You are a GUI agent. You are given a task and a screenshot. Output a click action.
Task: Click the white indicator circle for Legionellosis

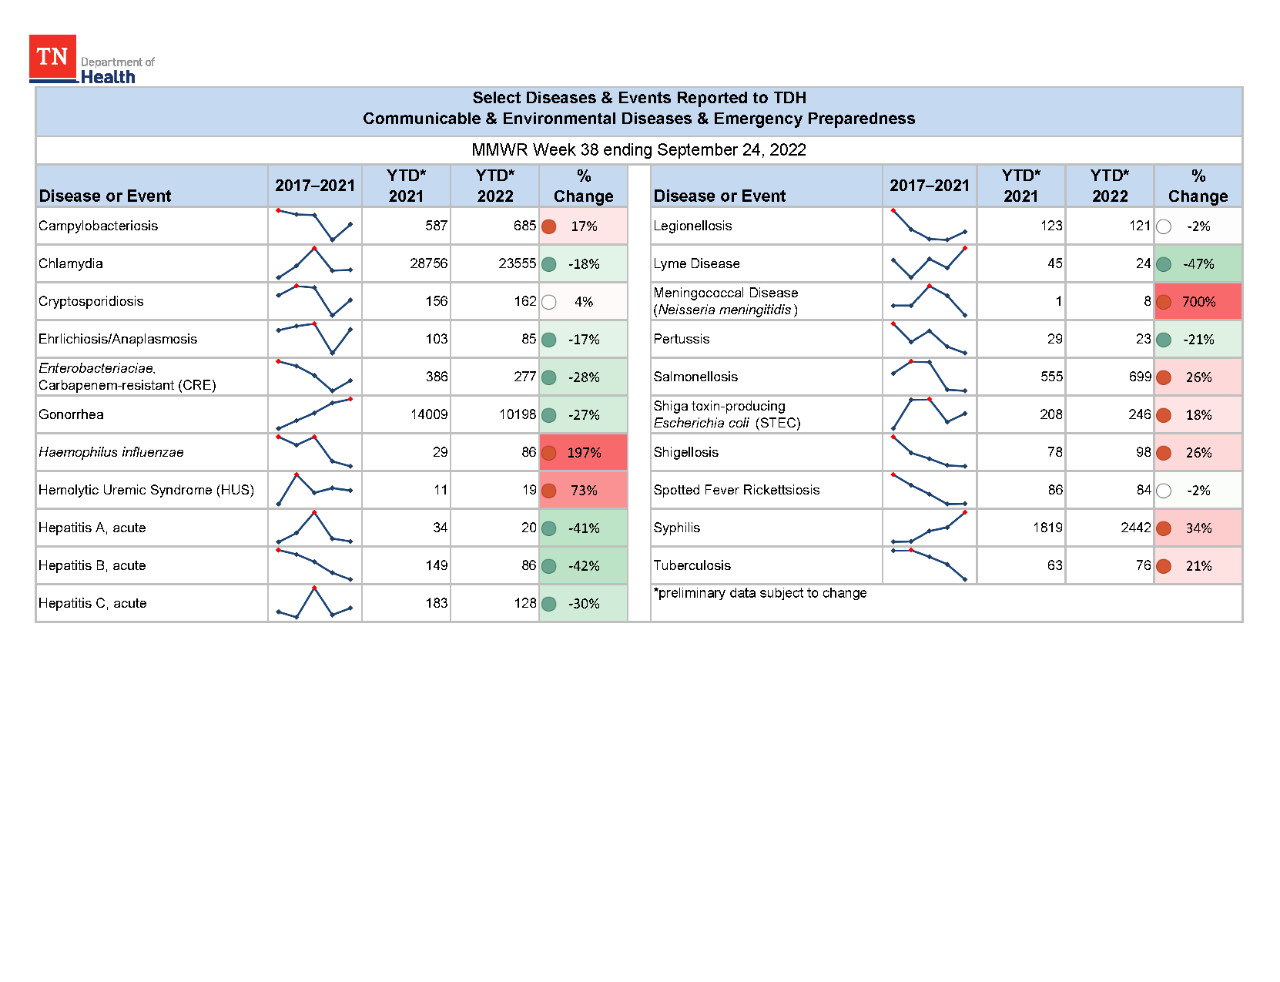(x=1164, y=226)
